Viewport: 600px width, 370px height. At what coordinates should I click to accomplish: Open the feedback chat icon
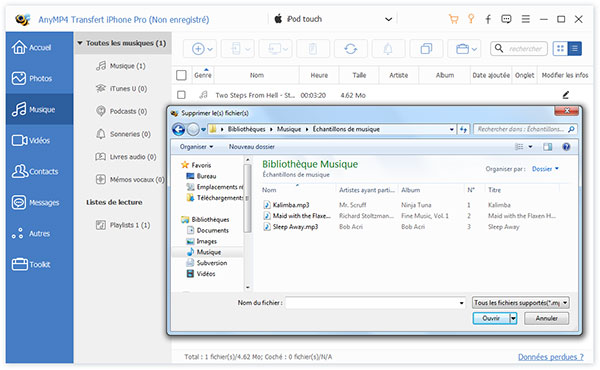click(x=506, y=19)
